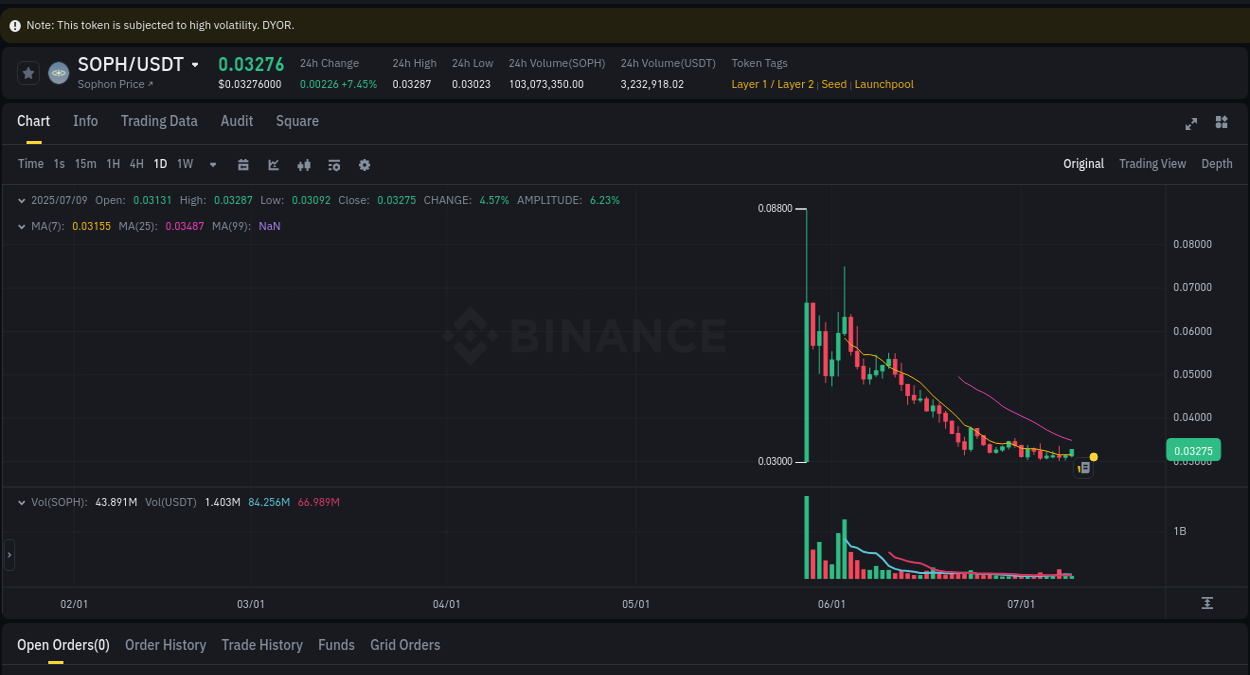Collapse the Vol(SOPH) indicator row chevron
Viewport: 1250px width, 675px height.
click(x=21, y=502)
